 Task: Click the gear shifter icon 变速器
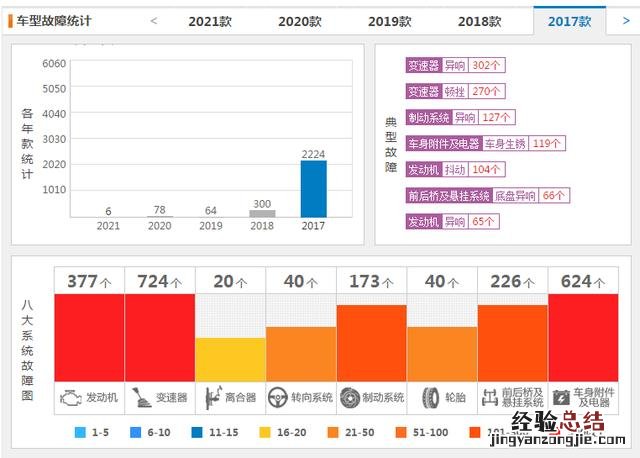tap(142, 397)
